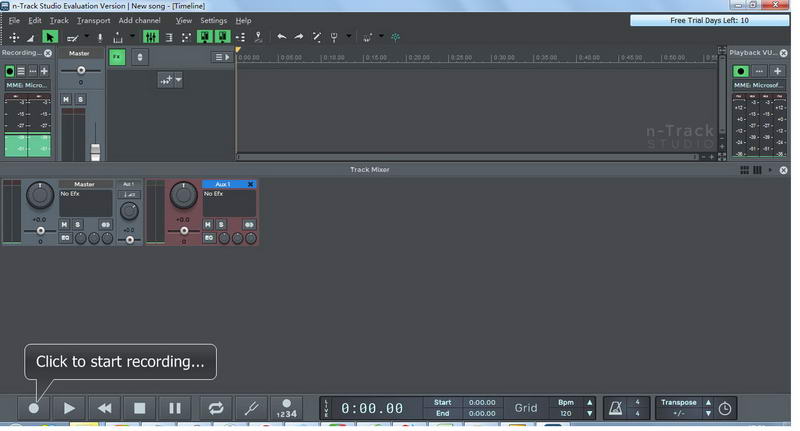Close the Recording VU meter panel

pos(47,53)
